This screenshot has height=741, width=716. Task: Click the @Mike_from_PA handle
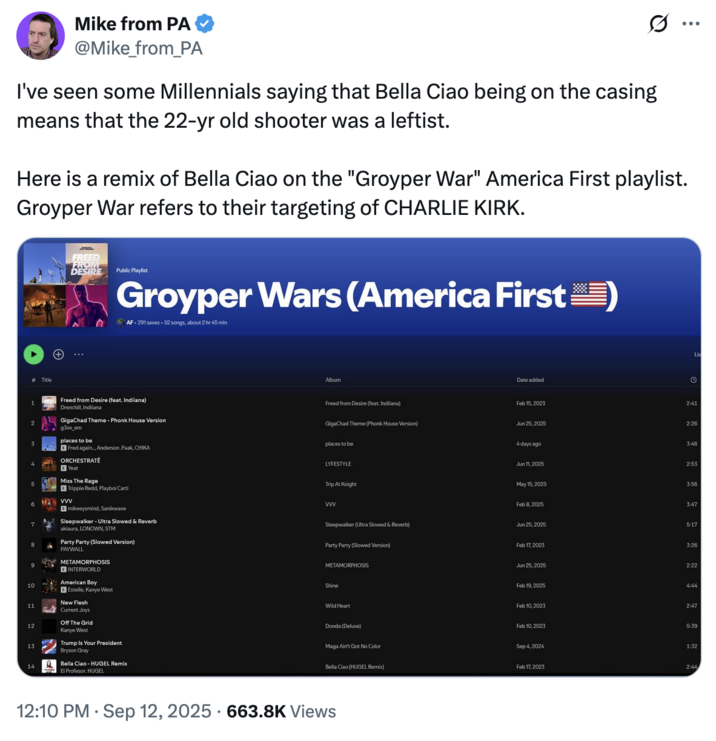138,47
